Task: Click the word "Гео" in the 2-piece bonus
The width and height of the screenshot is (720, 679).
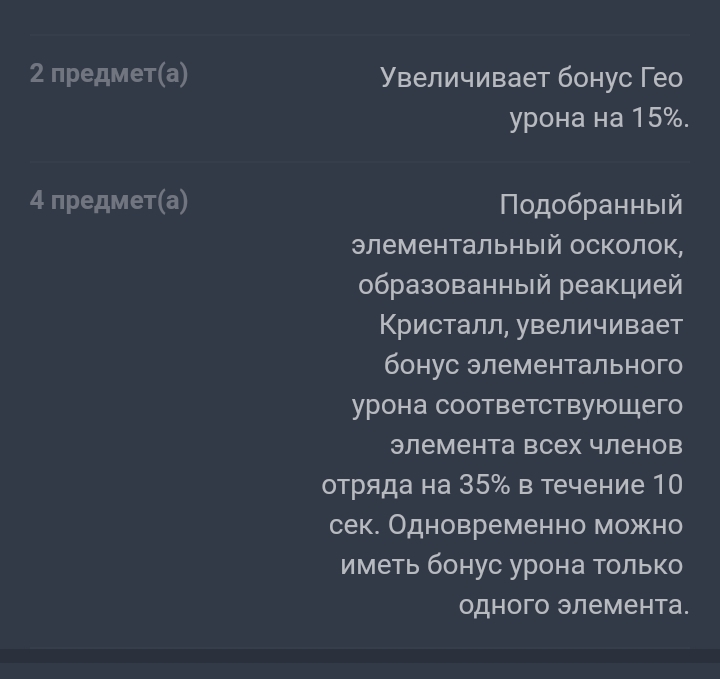Action: coord(660,77)
